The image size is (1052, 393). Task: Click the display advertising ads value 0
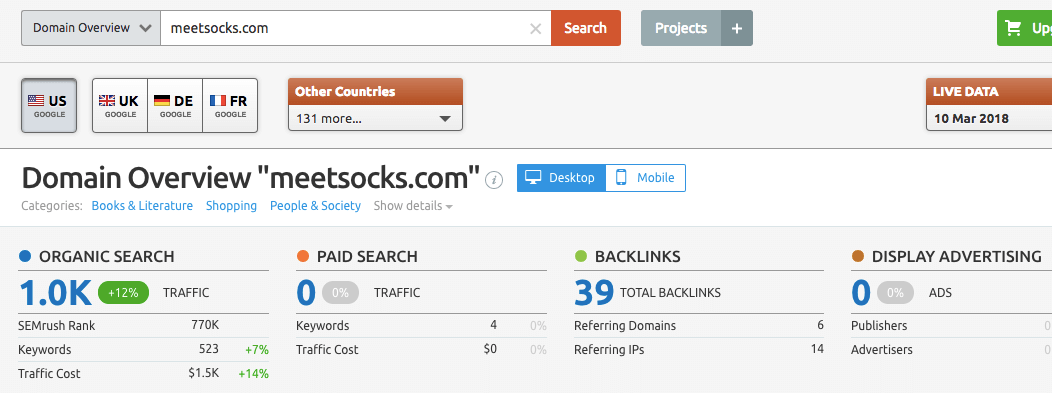click(x=861, y=292)
